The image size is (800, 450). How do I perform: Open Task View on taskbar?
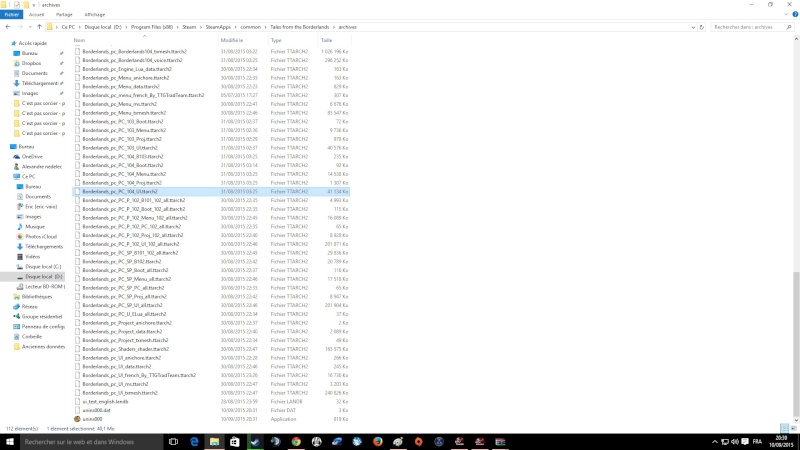click(173, 442)
